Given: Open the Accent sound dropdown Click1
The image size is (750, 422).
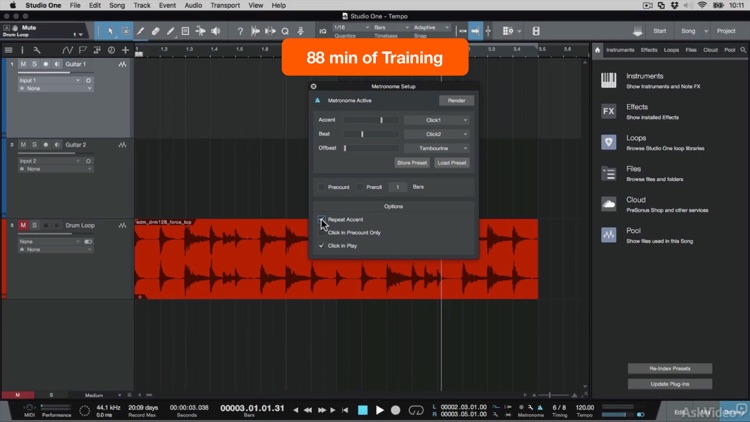Looking at the screenshot, I should [x=436, y=120].
